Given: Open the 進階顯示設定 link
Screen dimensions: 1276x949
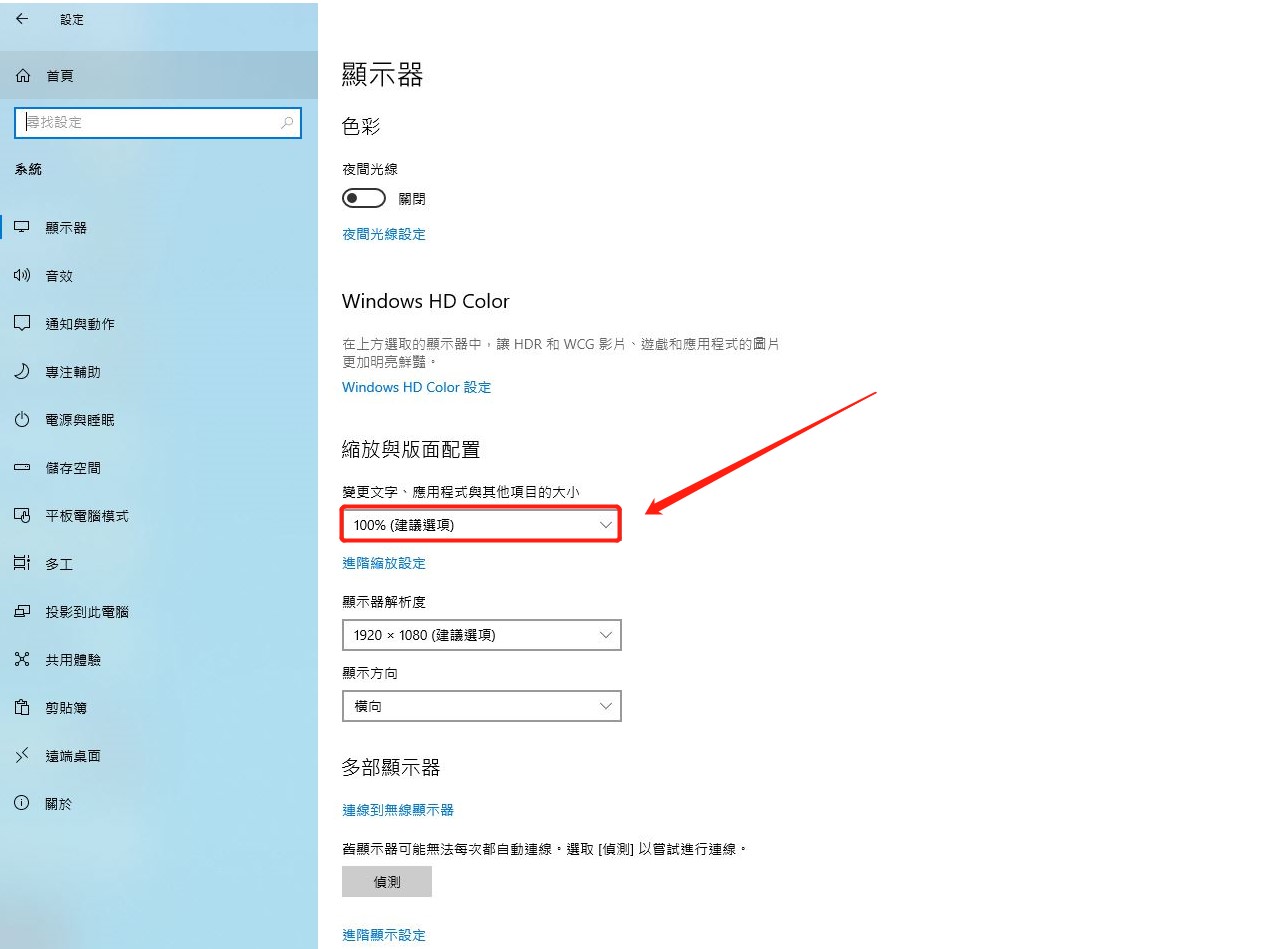Looking at the screenshot, I should click(384, 935).
